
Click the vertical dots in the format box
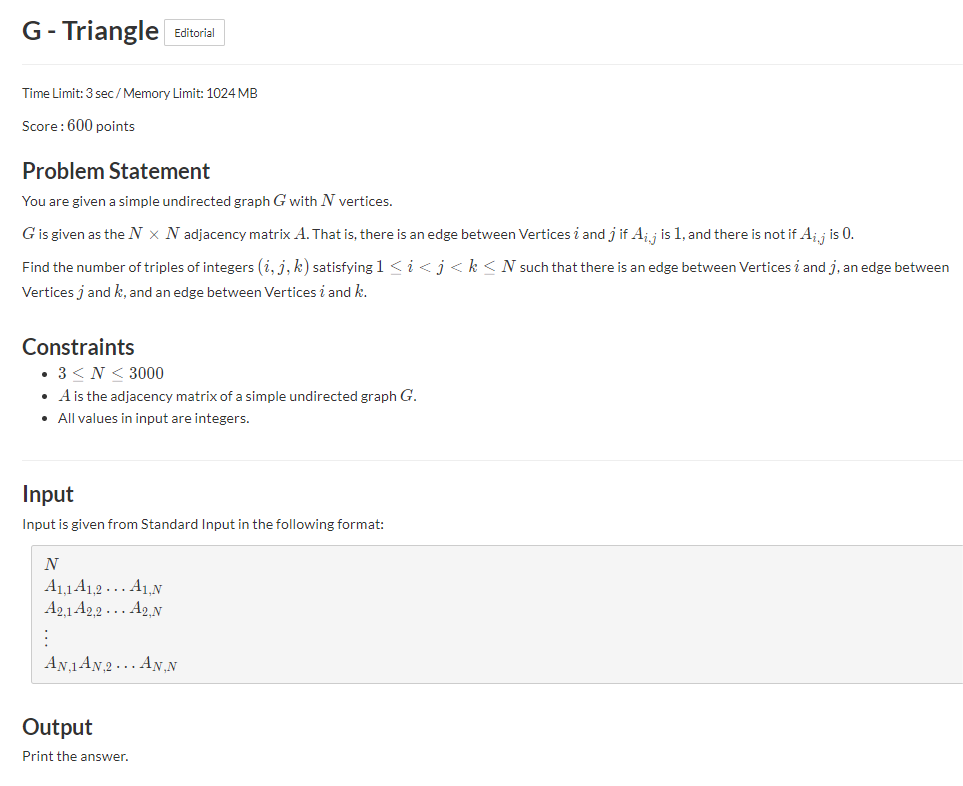tap(47, 637)
